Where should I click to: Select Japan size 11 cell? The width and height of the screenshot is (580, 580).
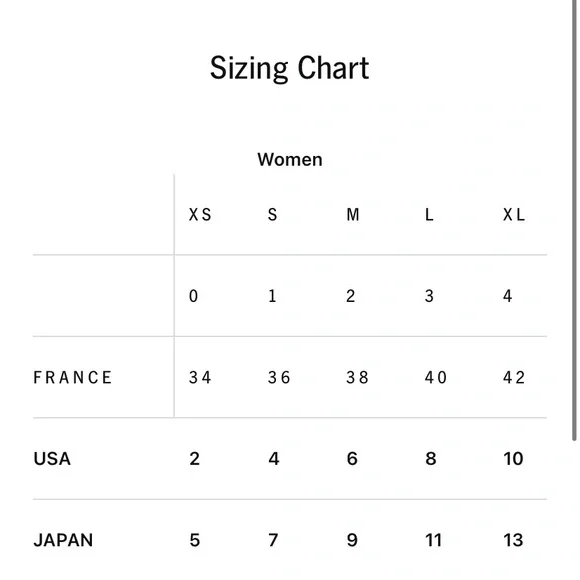tap(434, 540)
